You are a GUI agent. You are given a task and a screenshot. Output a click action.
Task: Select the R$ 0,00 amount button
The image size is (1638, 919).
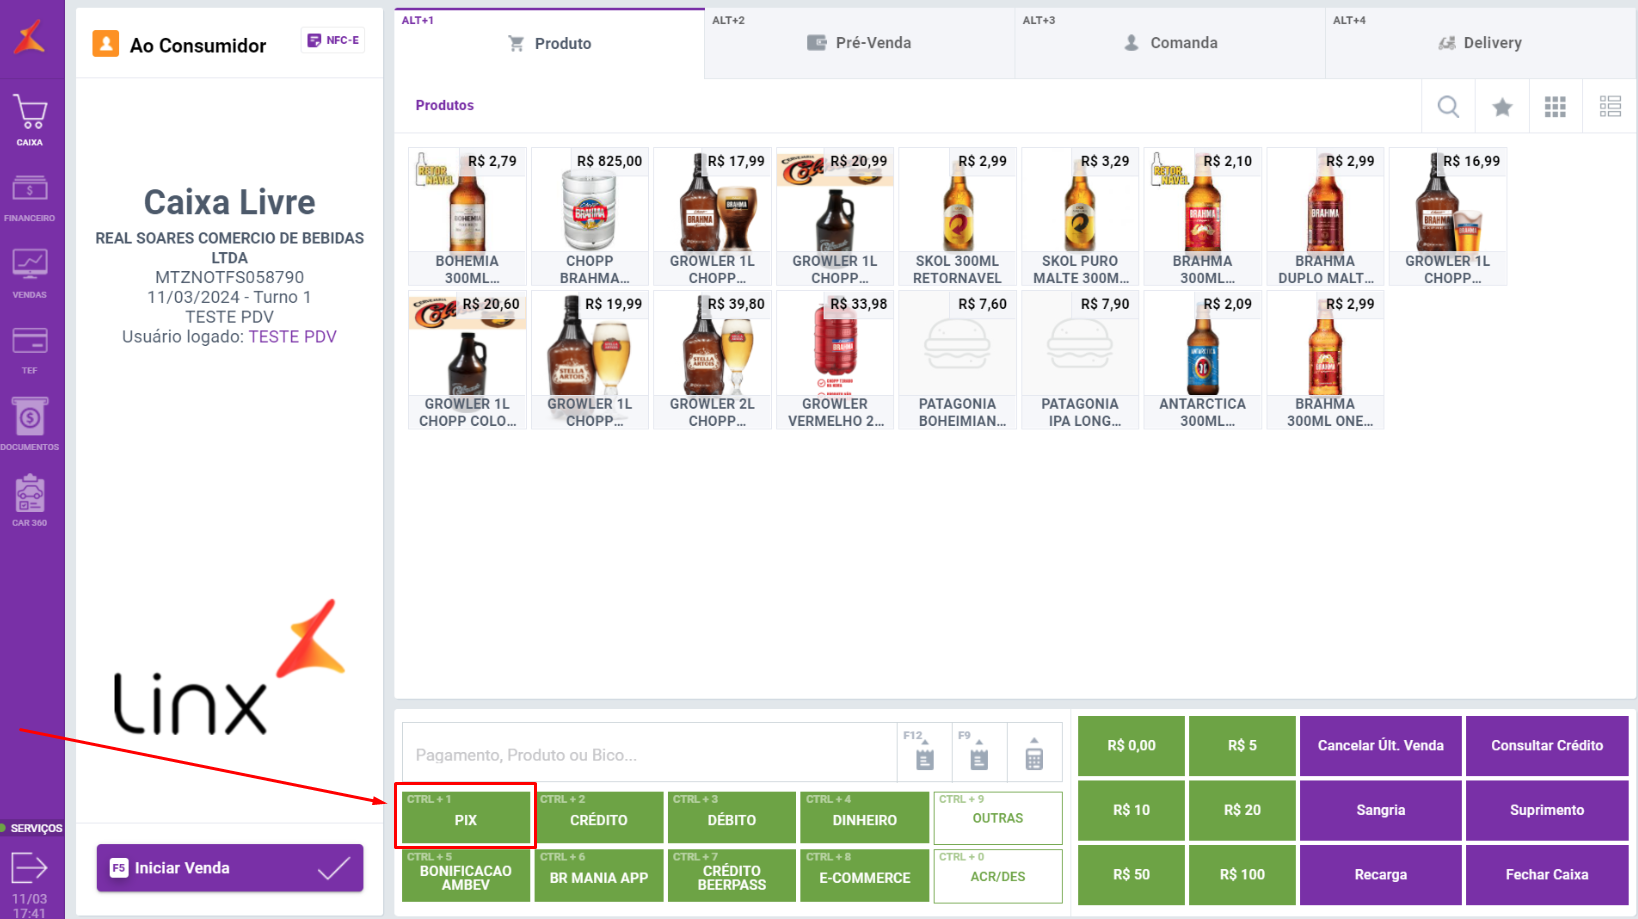pyautogui.click(x=1131, y=745)
